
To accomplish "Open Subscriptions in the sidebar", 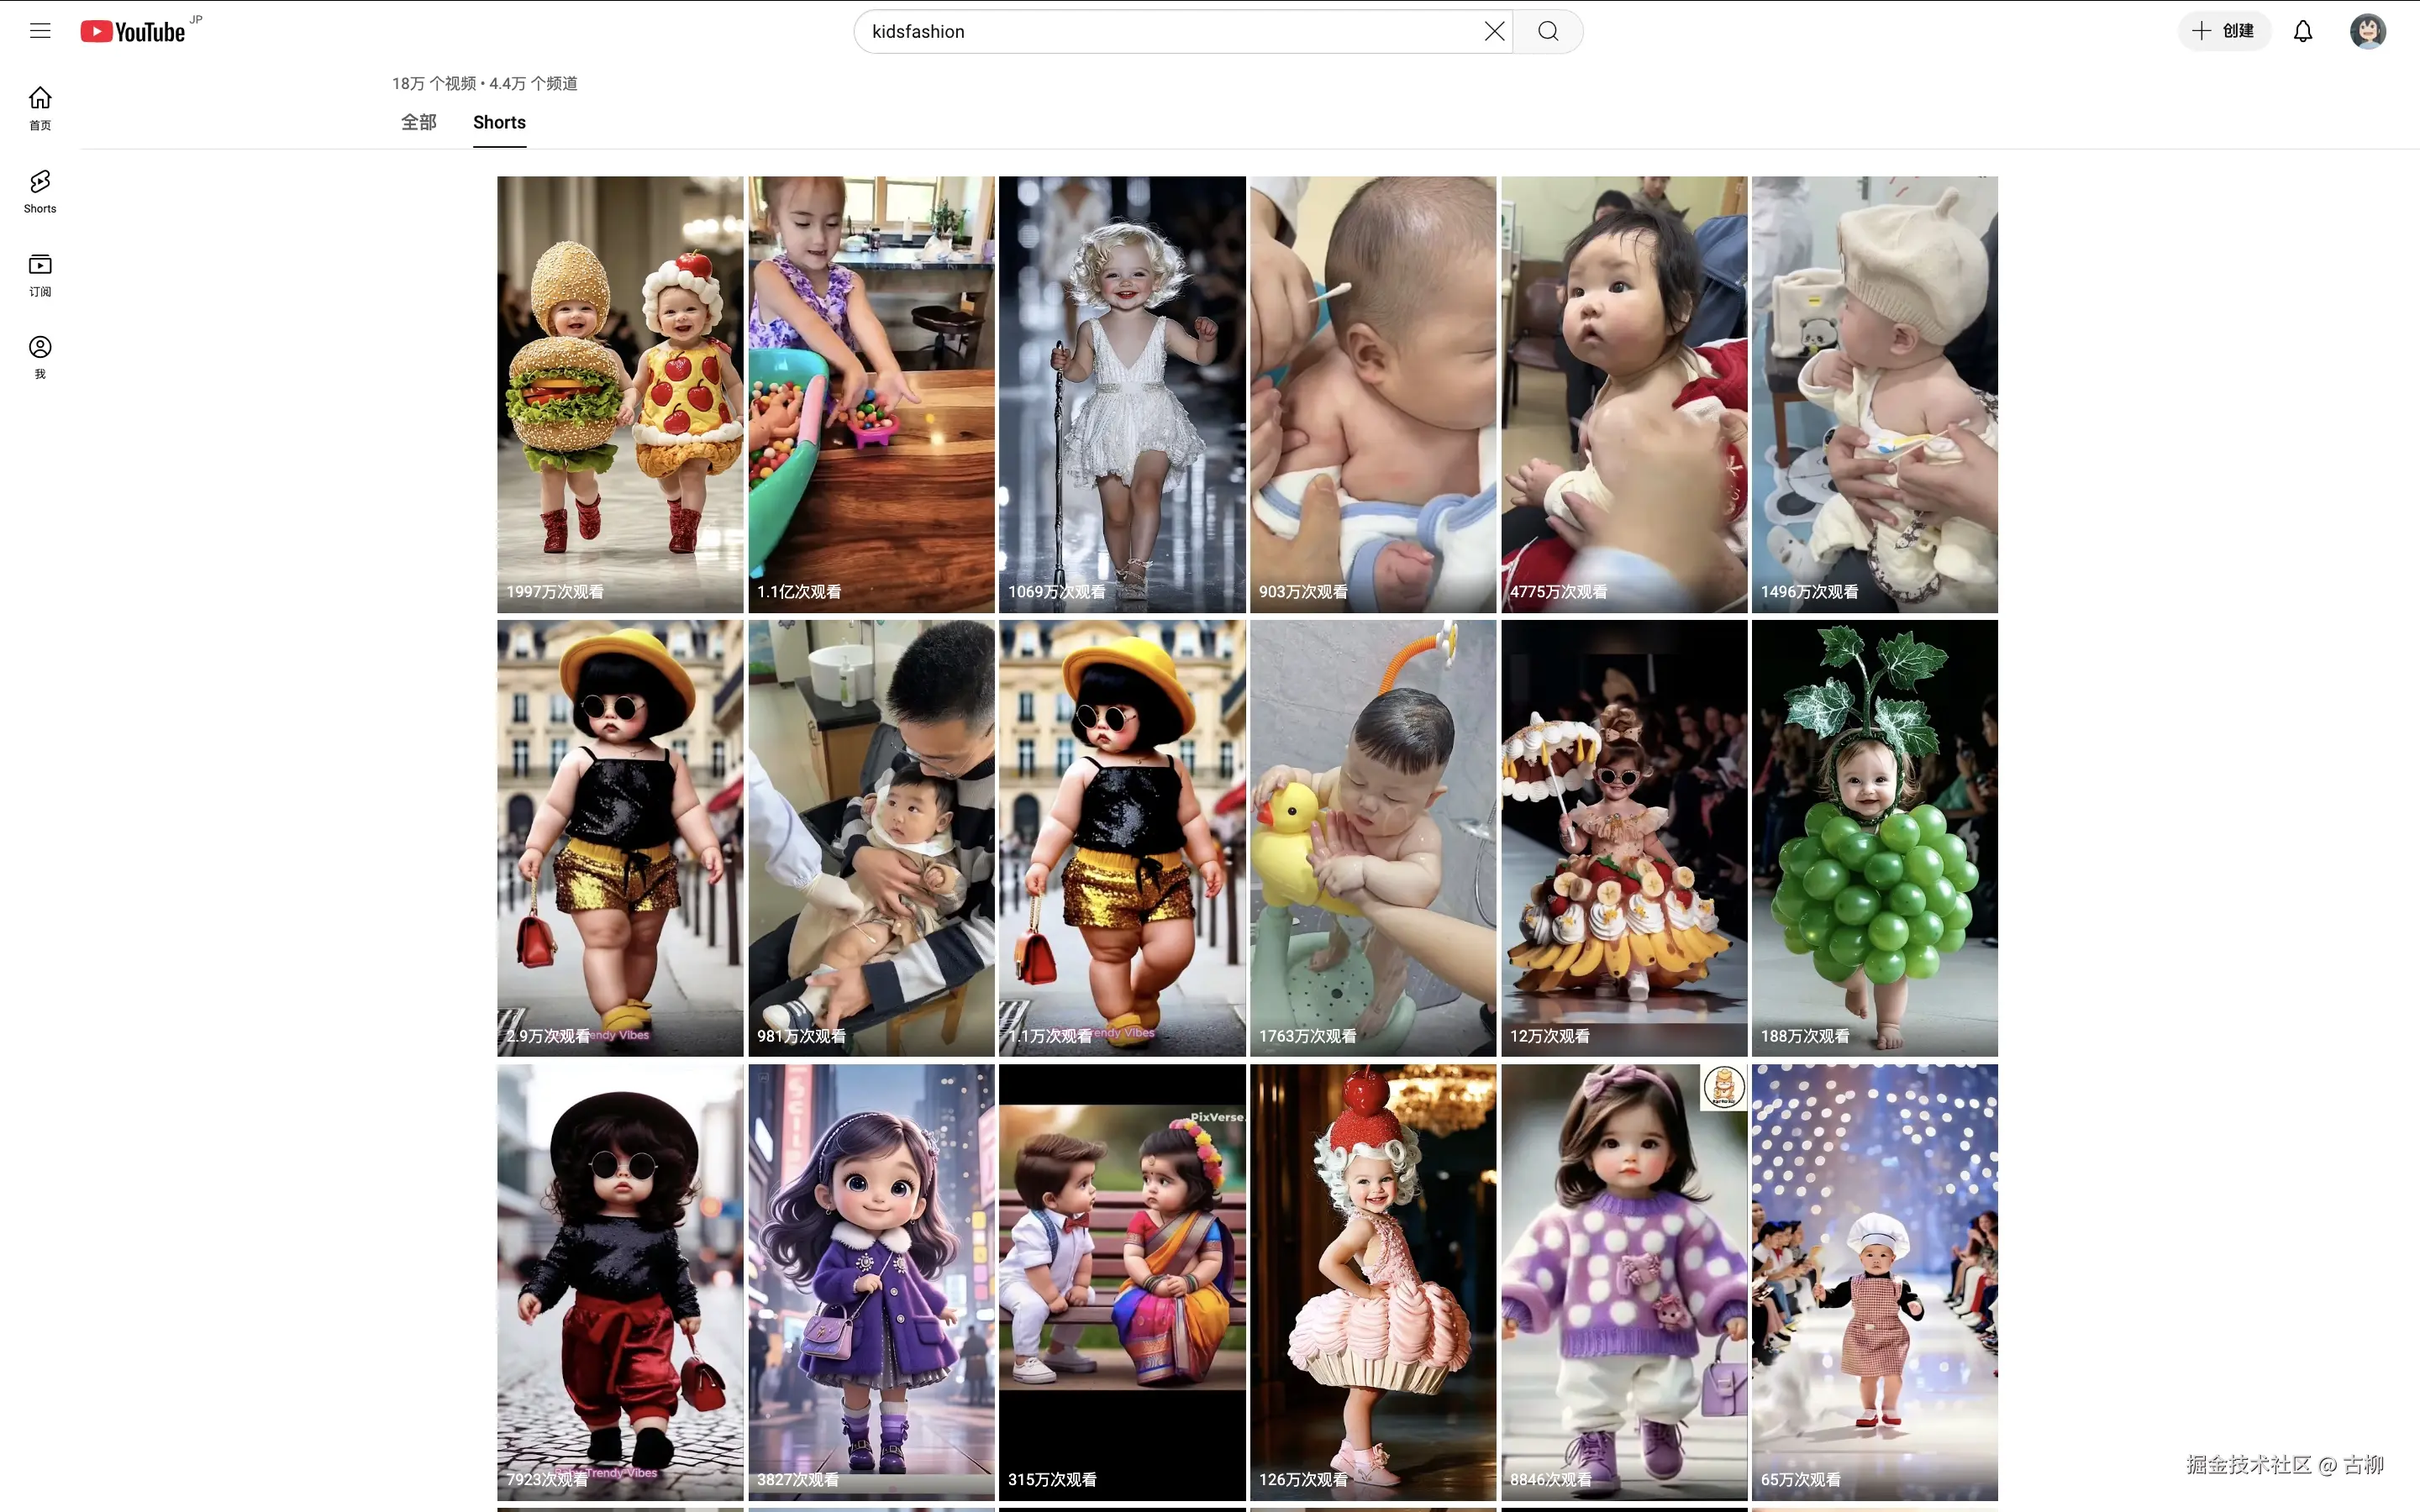I will click(40, 274).
